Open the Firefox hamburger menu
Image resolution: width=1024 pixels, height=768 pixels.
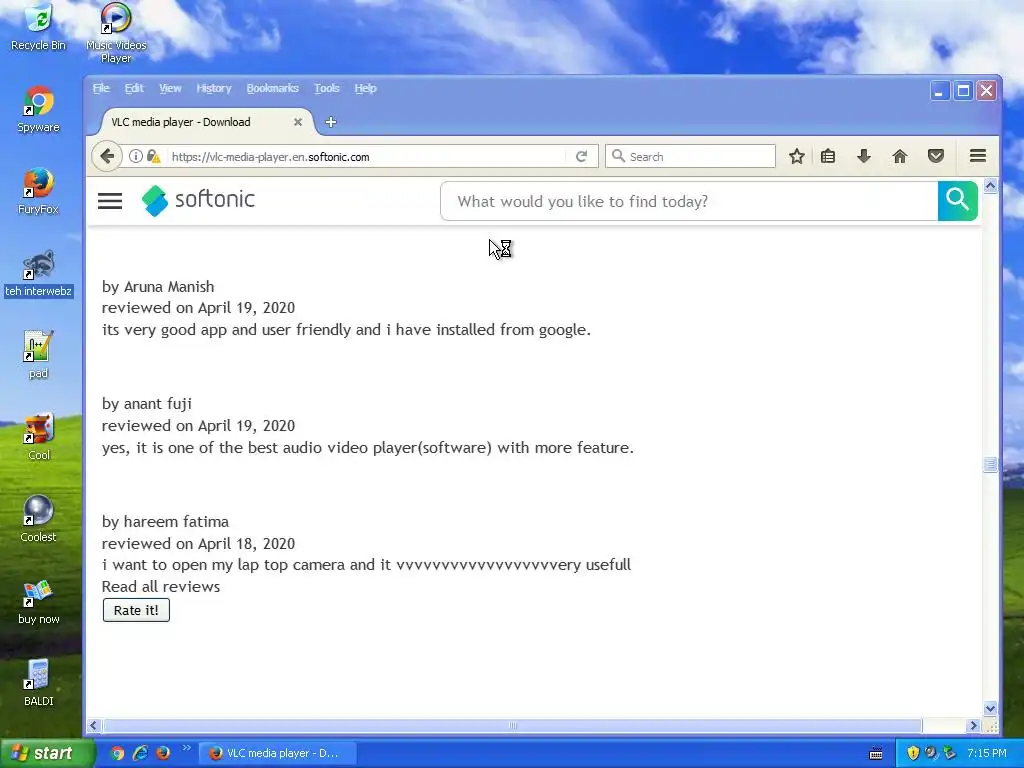[978, 155]
